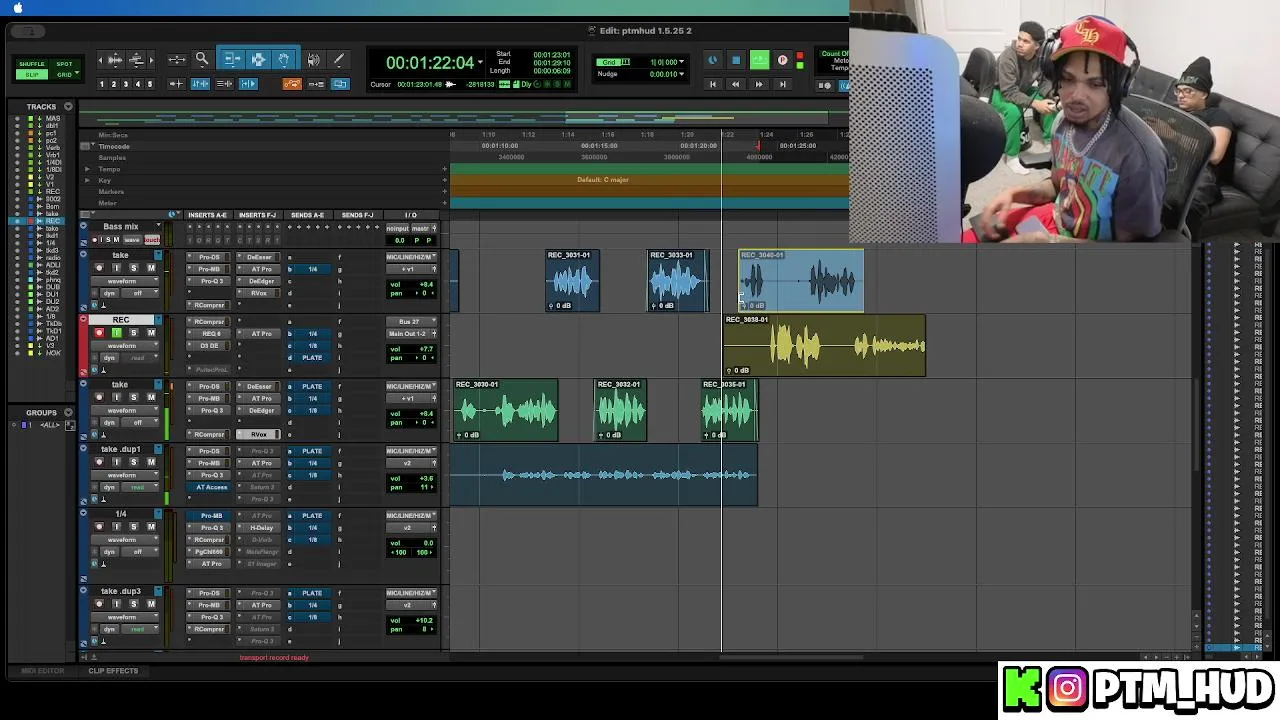Select the REC_3040-01 audio clip
The image size is (1280, 720).
pos(801,280)
